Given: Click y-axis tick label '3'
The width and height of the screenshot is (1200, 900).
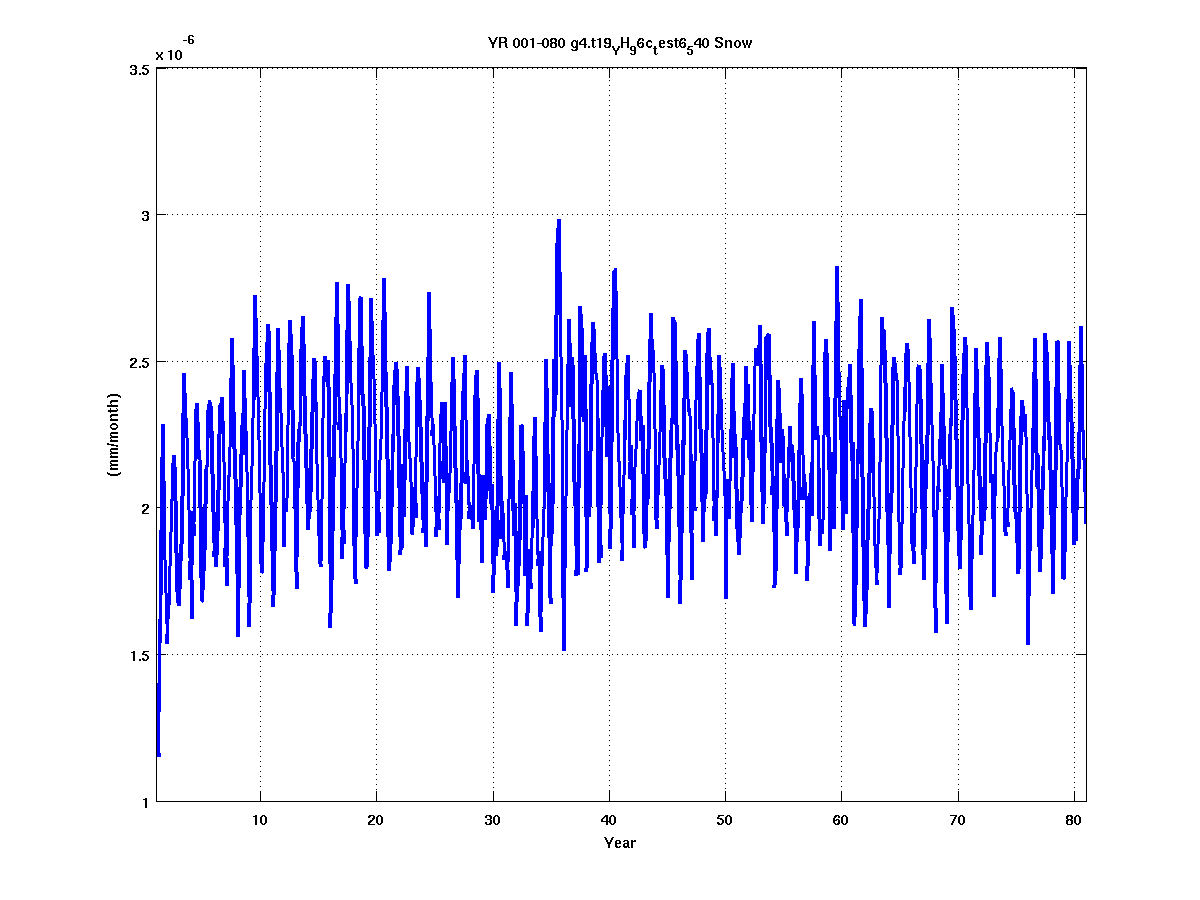Looking at the screenshot, I should pos(145,216).
